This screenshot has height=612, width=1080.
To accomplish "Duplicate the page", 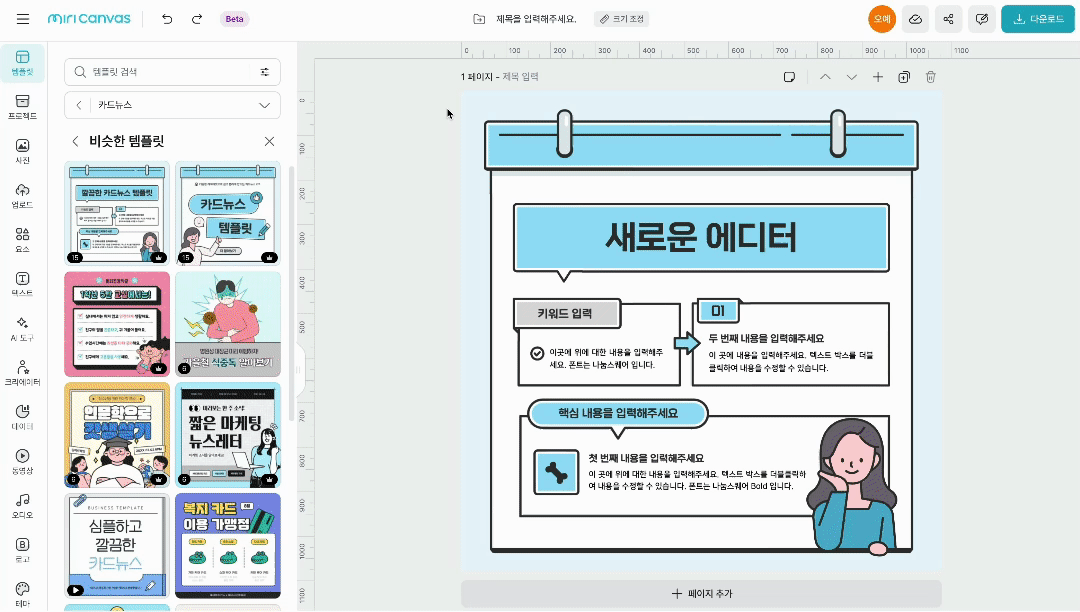I will (x=904, y=77).
